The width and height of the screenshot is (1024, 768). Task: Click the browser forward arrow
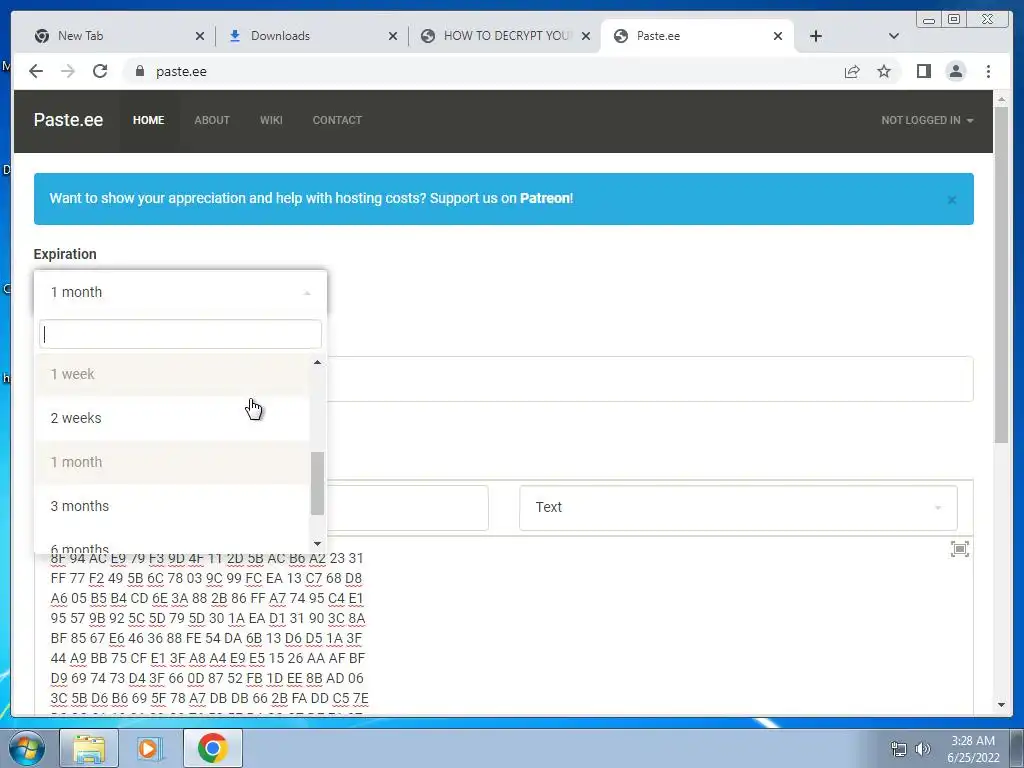[68, 71]
